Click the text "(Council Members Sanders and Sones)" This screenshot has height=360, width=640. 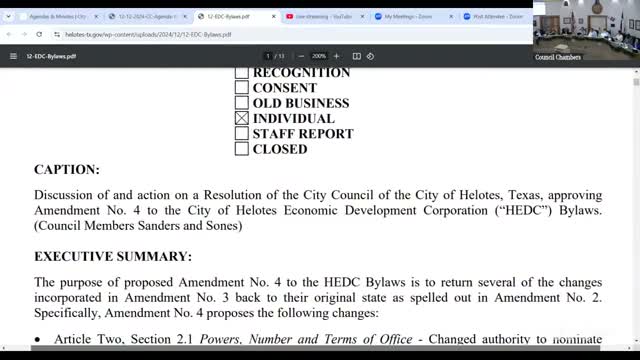point(138,226)
